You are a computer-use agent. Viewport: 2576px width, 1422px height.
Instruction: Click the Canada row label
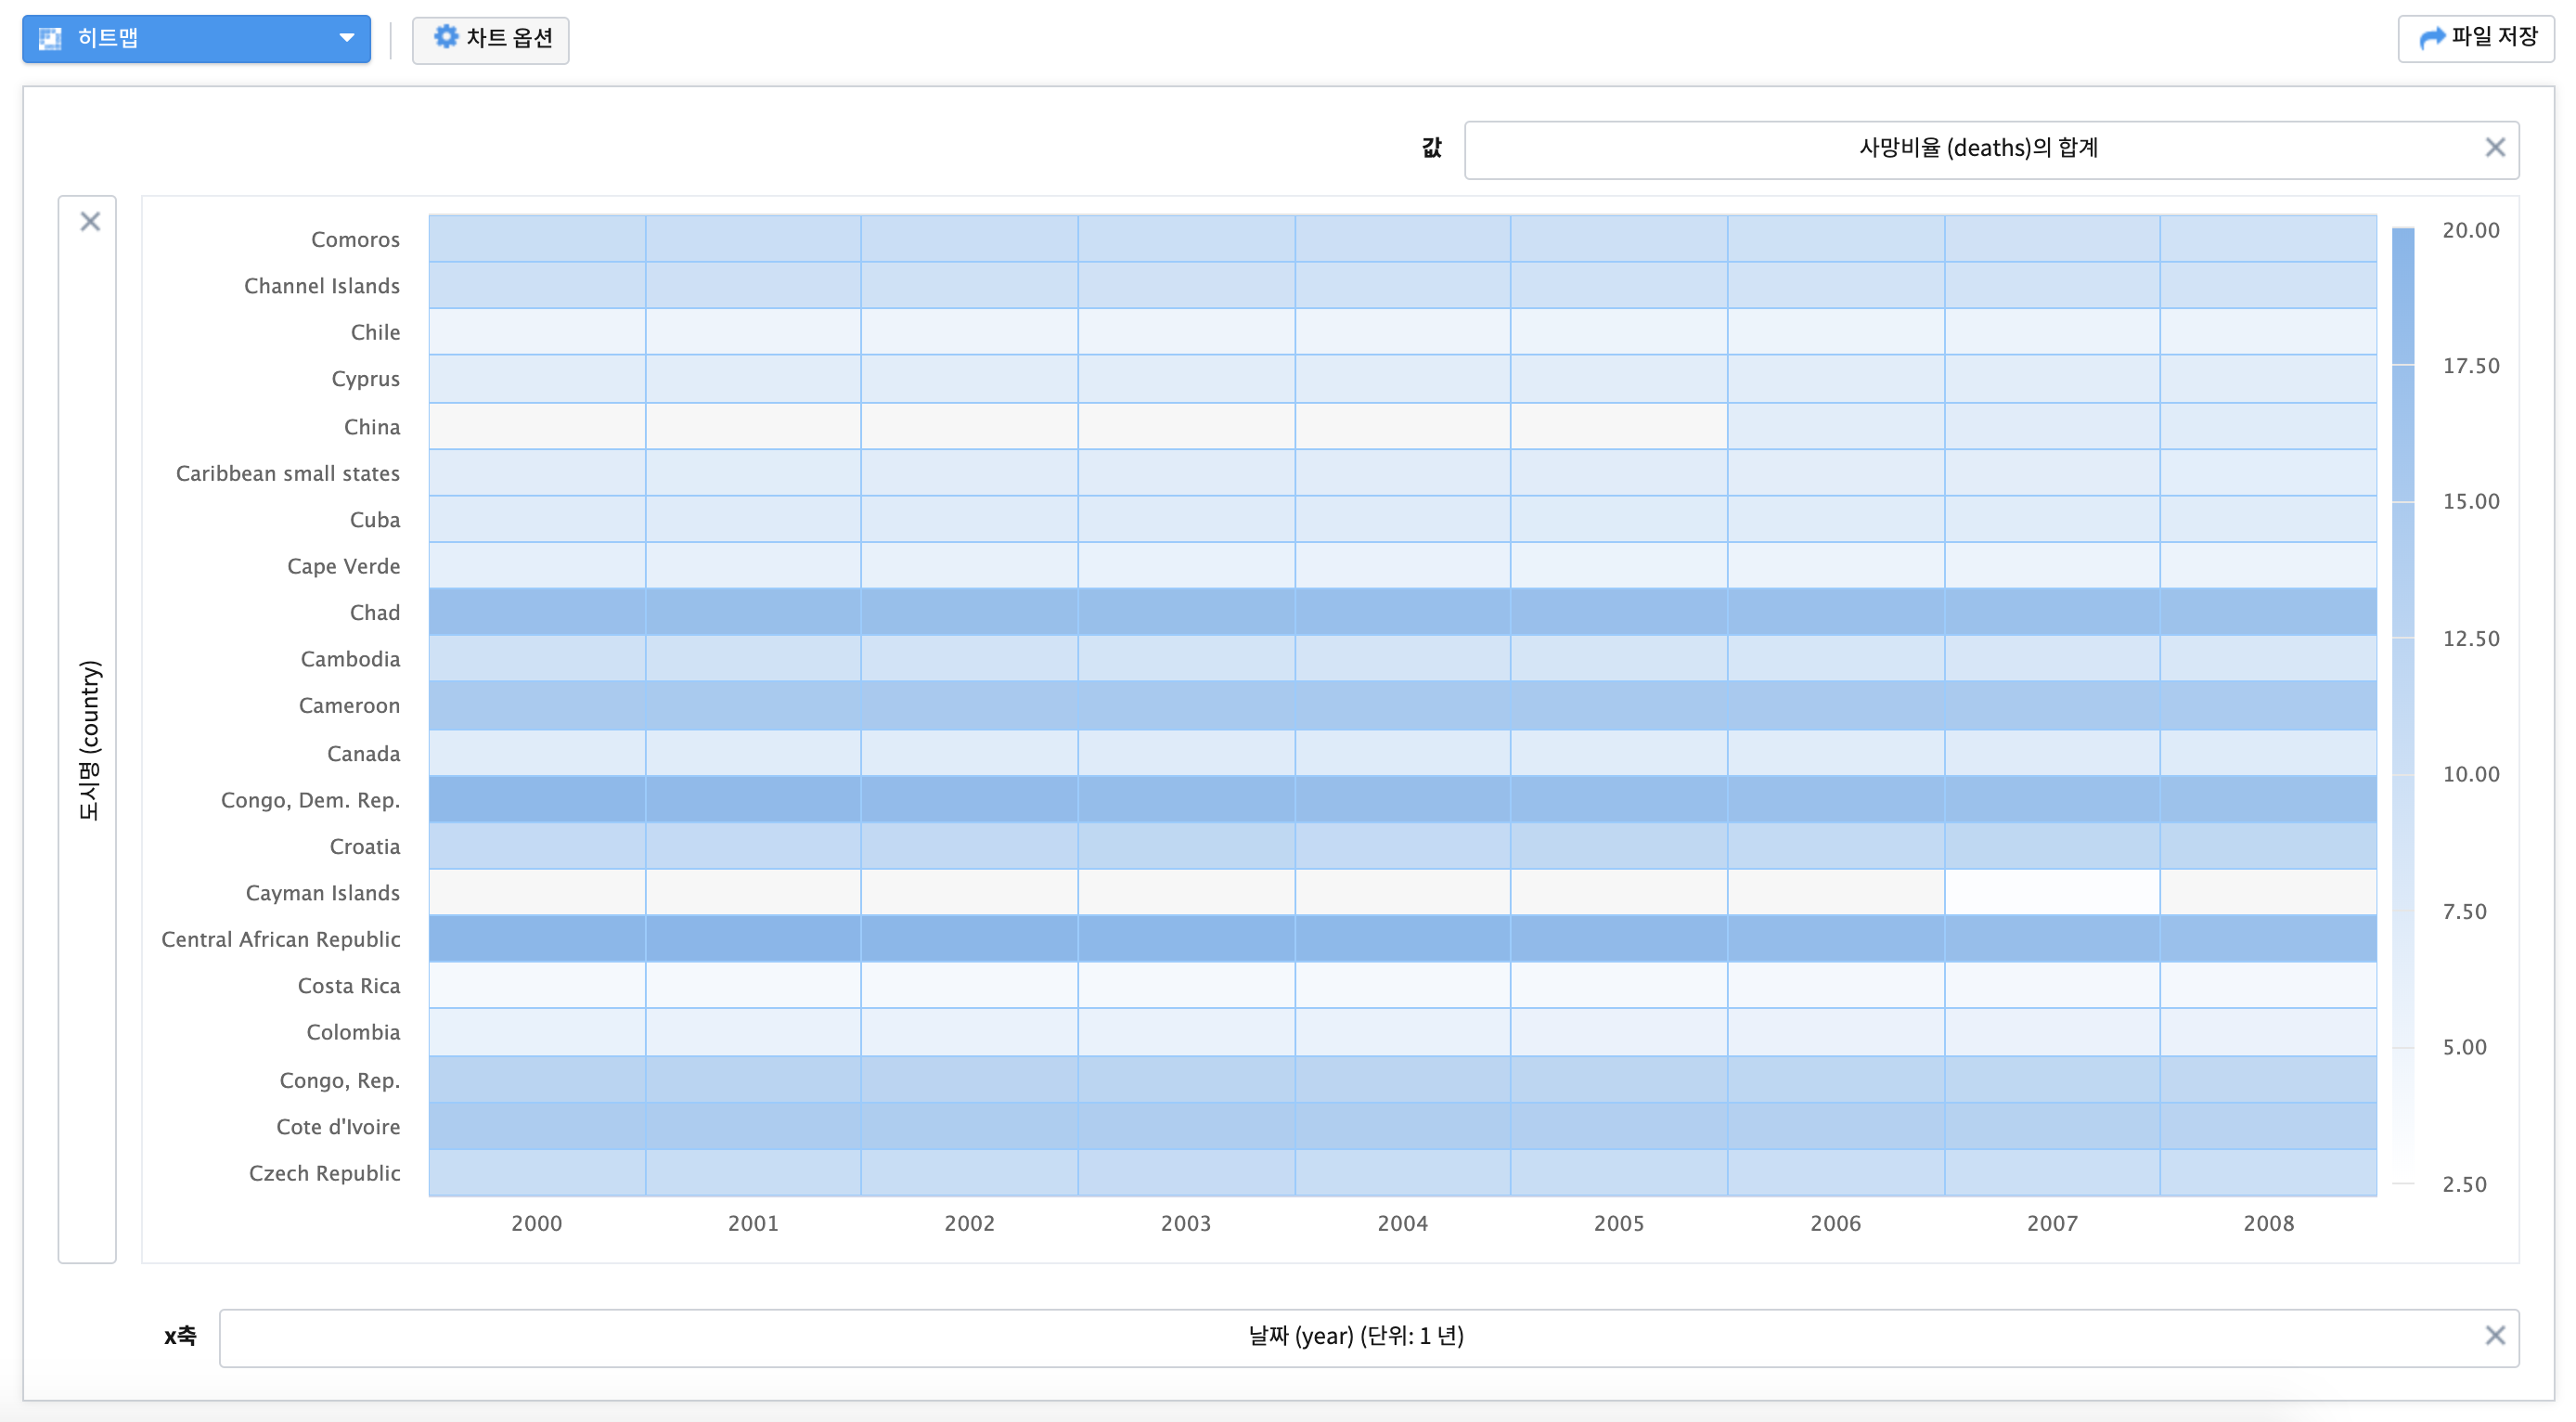(x=363, y=754)
